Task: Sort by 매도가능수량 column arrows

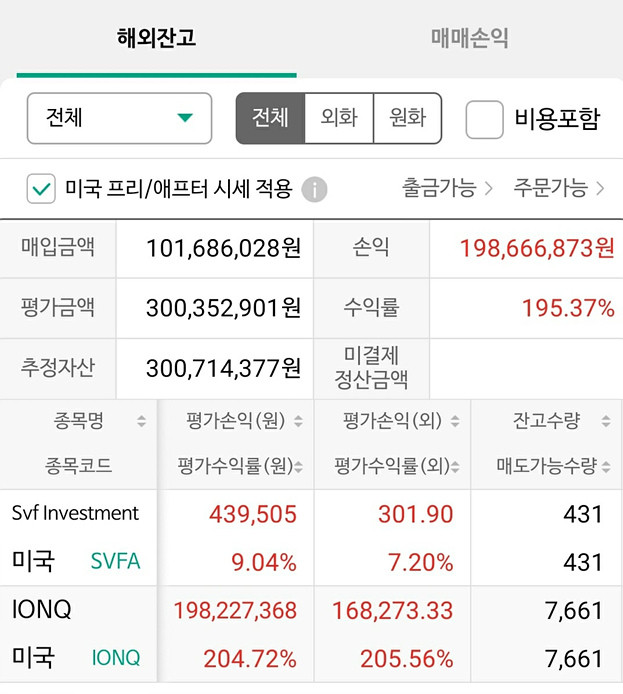Action: pos(606,466)
